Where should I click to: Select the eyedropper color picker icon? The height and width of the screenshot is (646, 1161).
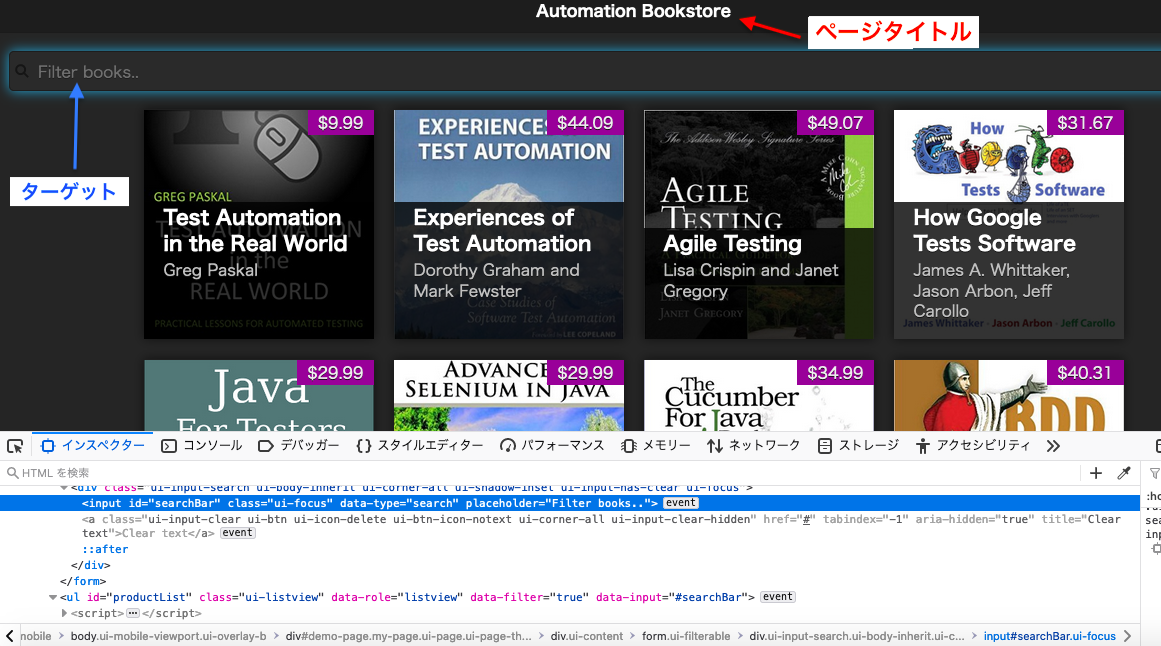tap(1124, 473)
